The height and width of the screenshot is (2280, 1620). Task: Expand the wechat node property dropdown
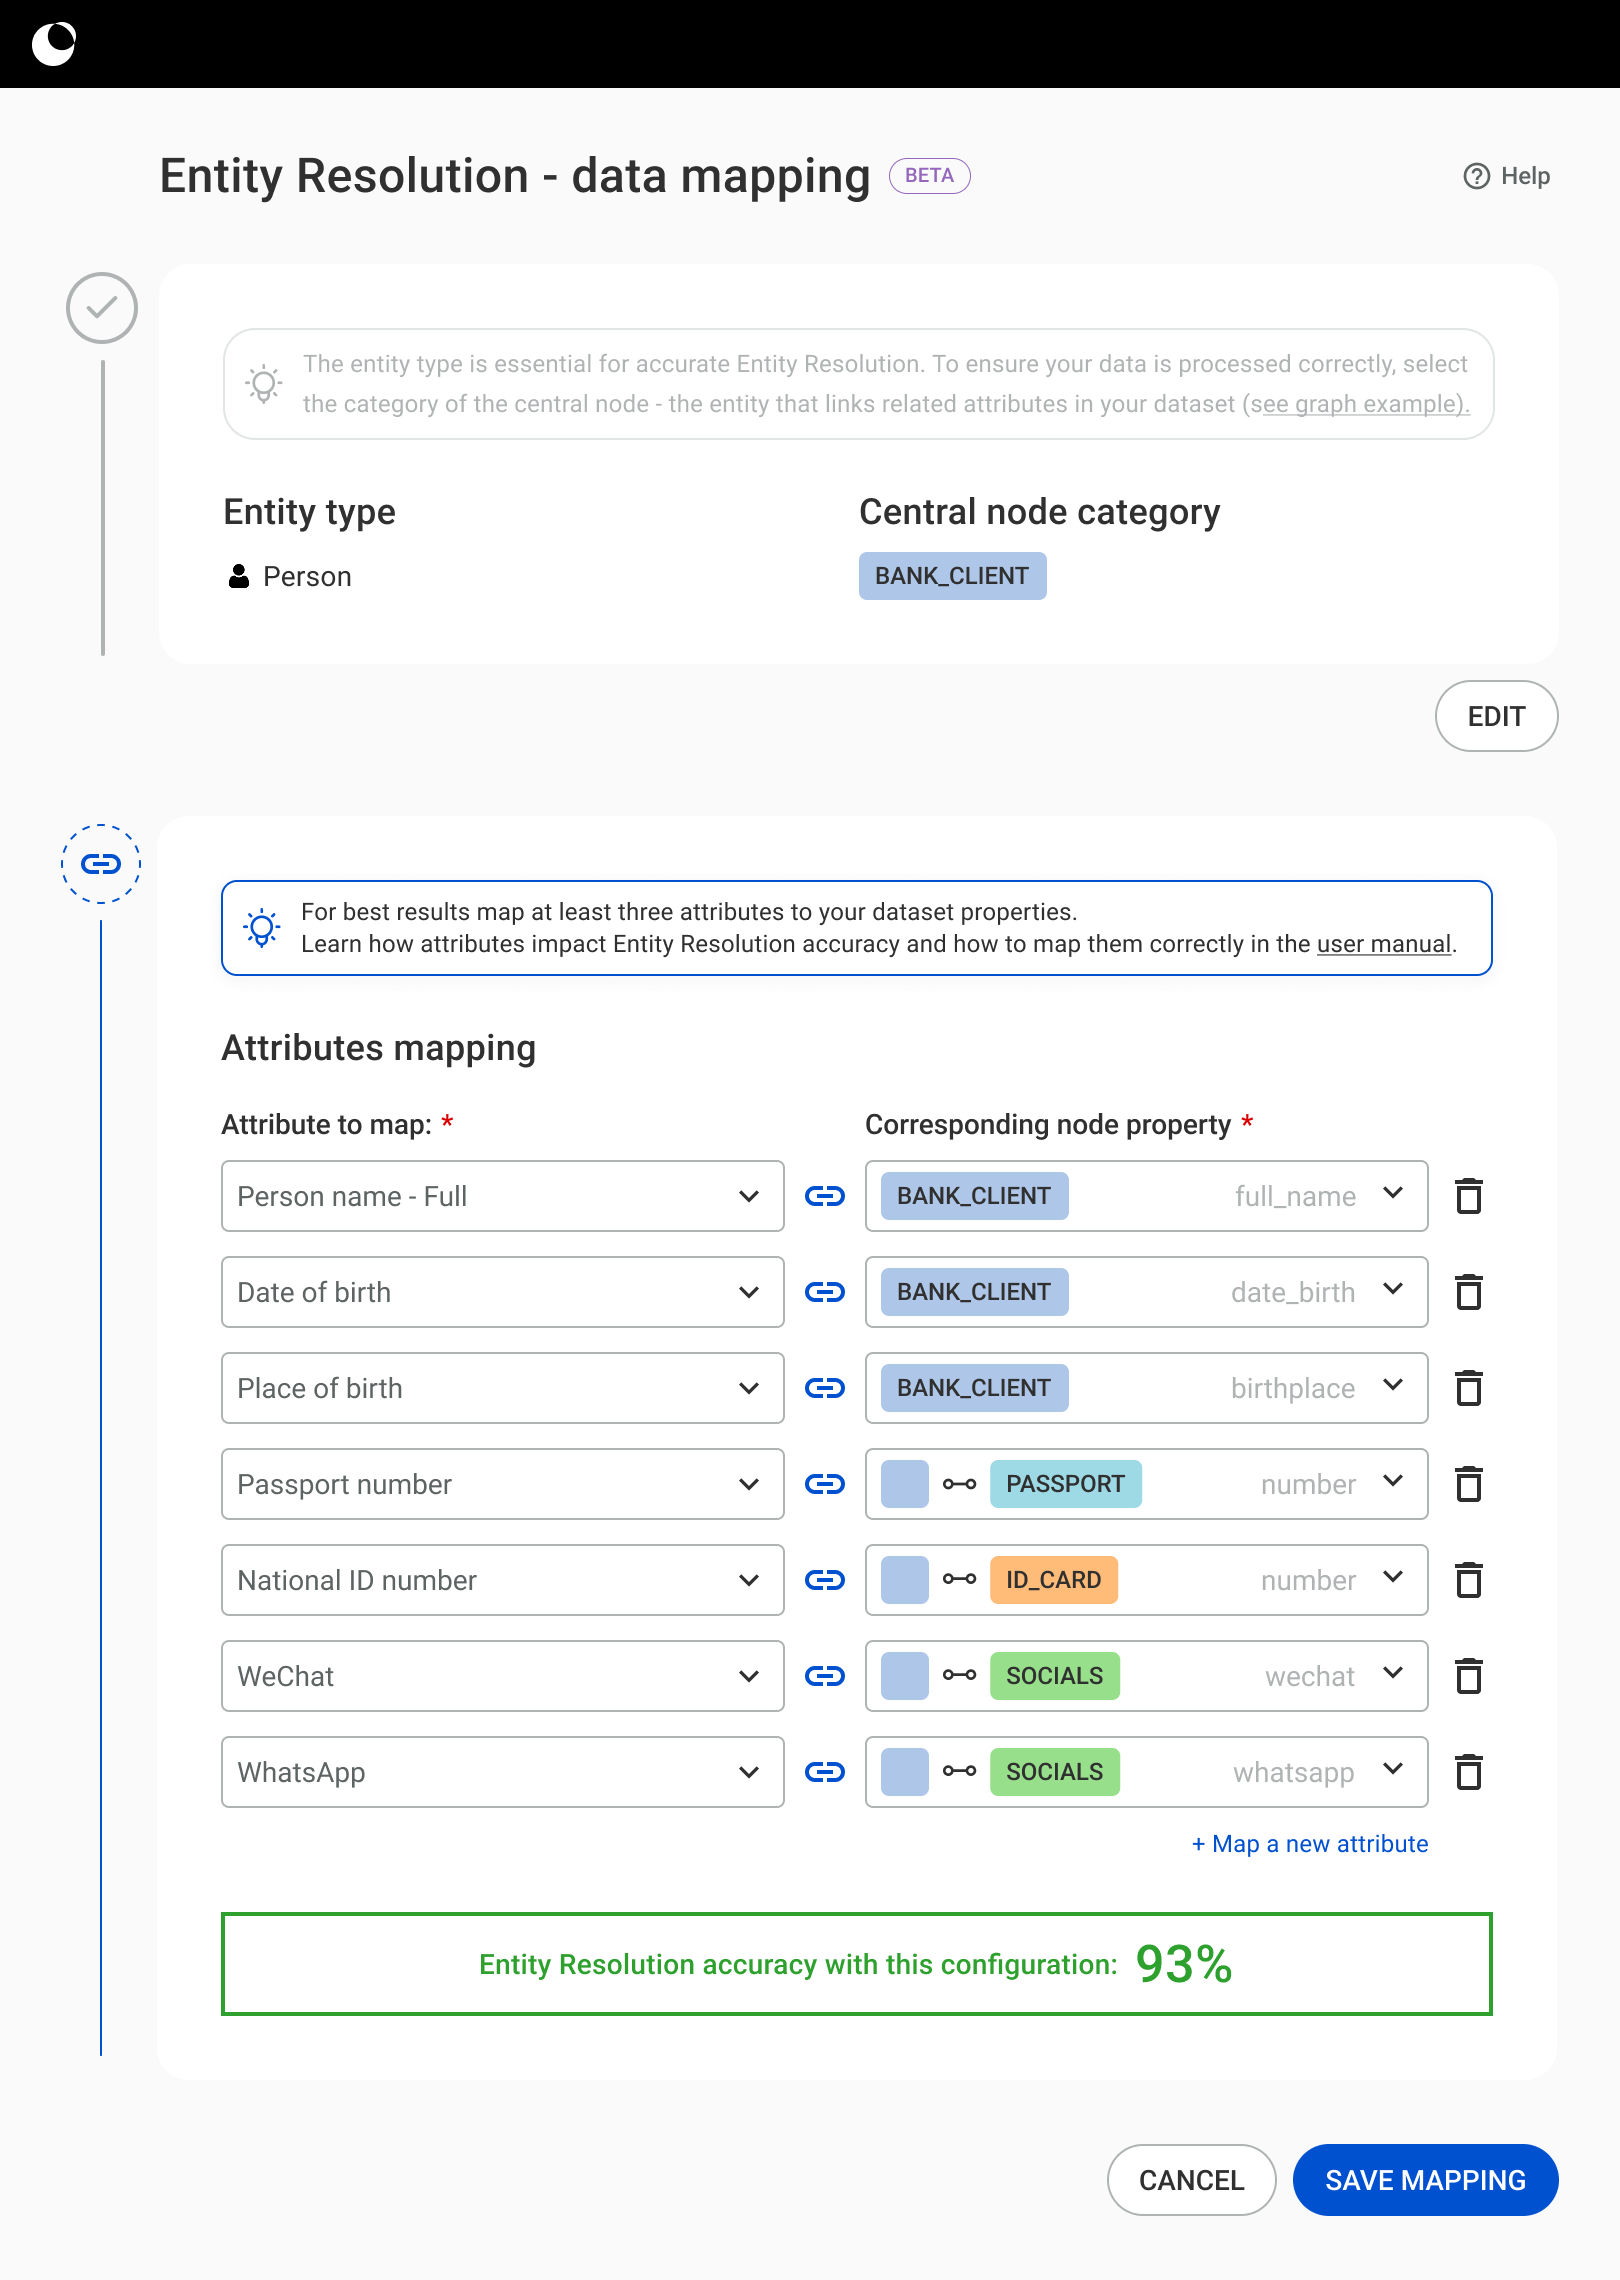tap(1146, 1676)
